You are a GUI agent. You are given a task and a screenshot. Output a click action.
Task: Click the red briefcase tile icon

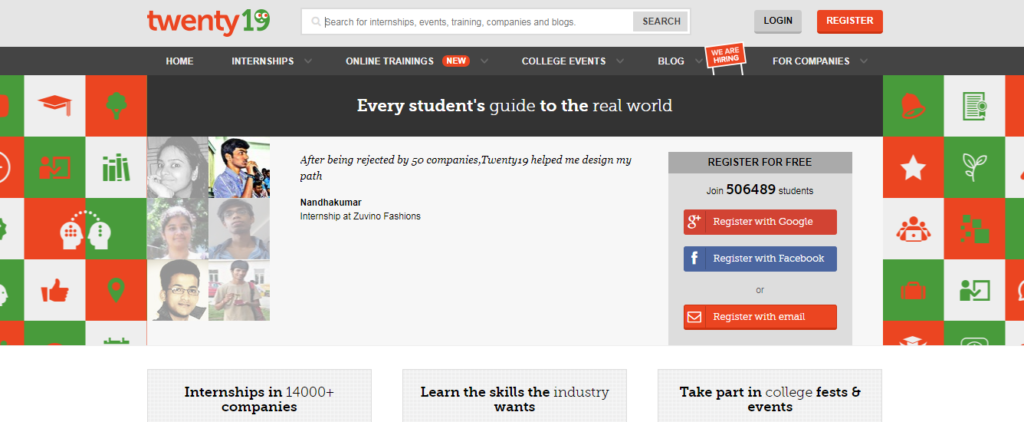click(x=913, y=290)
